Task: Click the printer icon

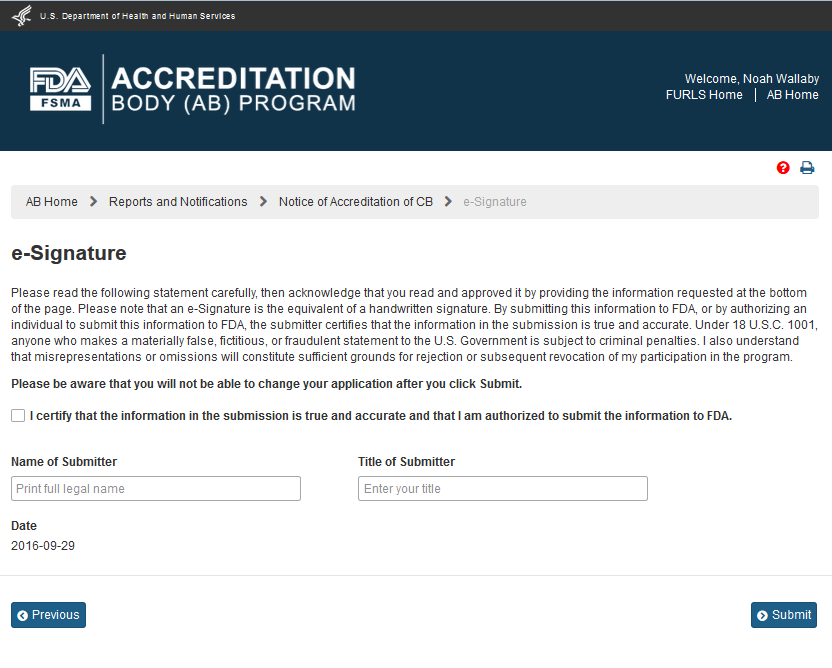Action: tap(807, 168)
